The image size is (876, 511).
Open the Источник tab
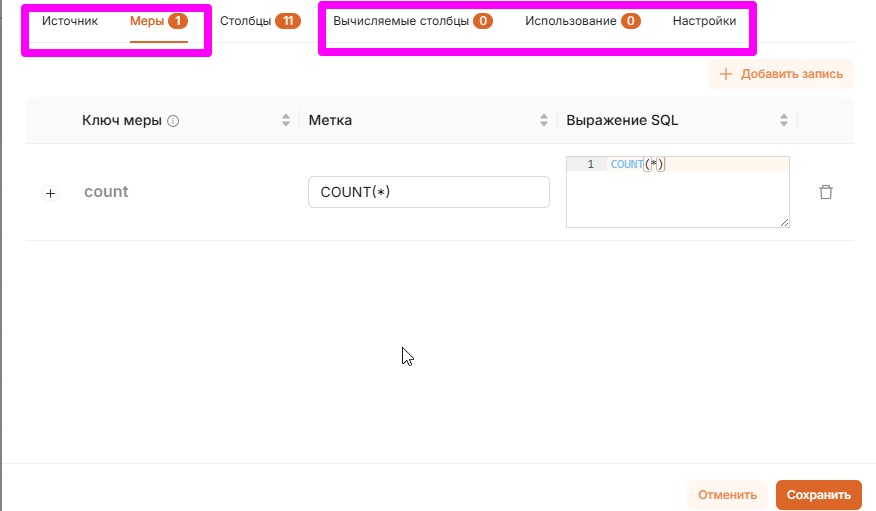click(70, 21)
